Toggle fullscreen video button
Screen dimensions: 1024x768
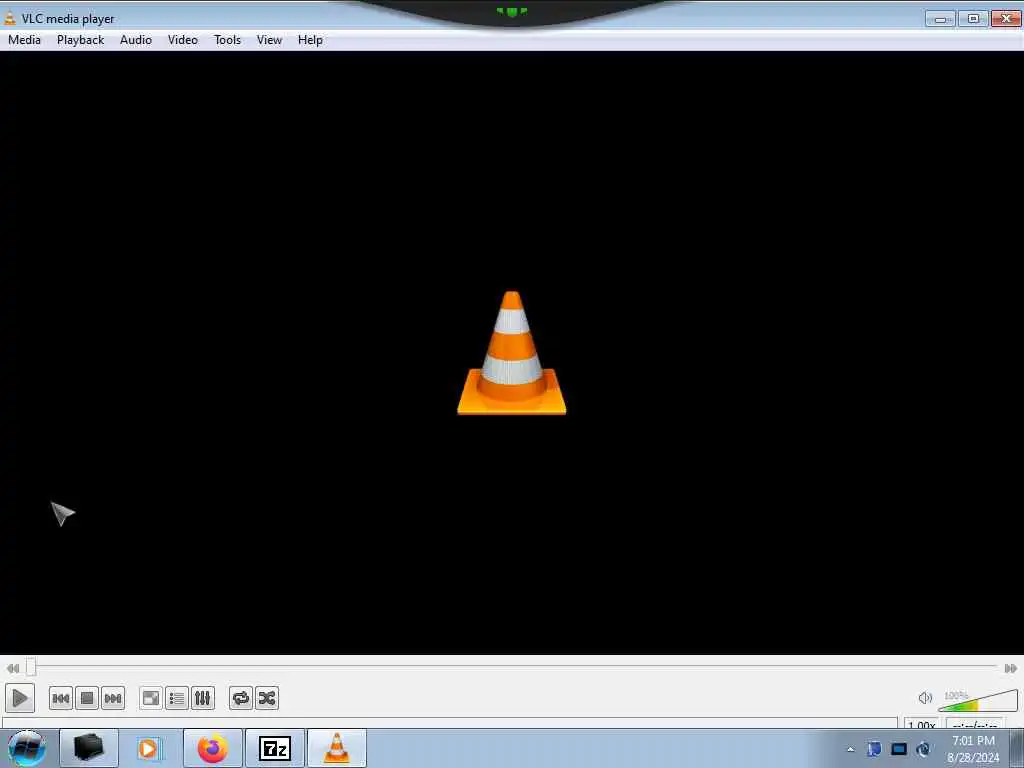pyautogui.click(x=151, y=698)
